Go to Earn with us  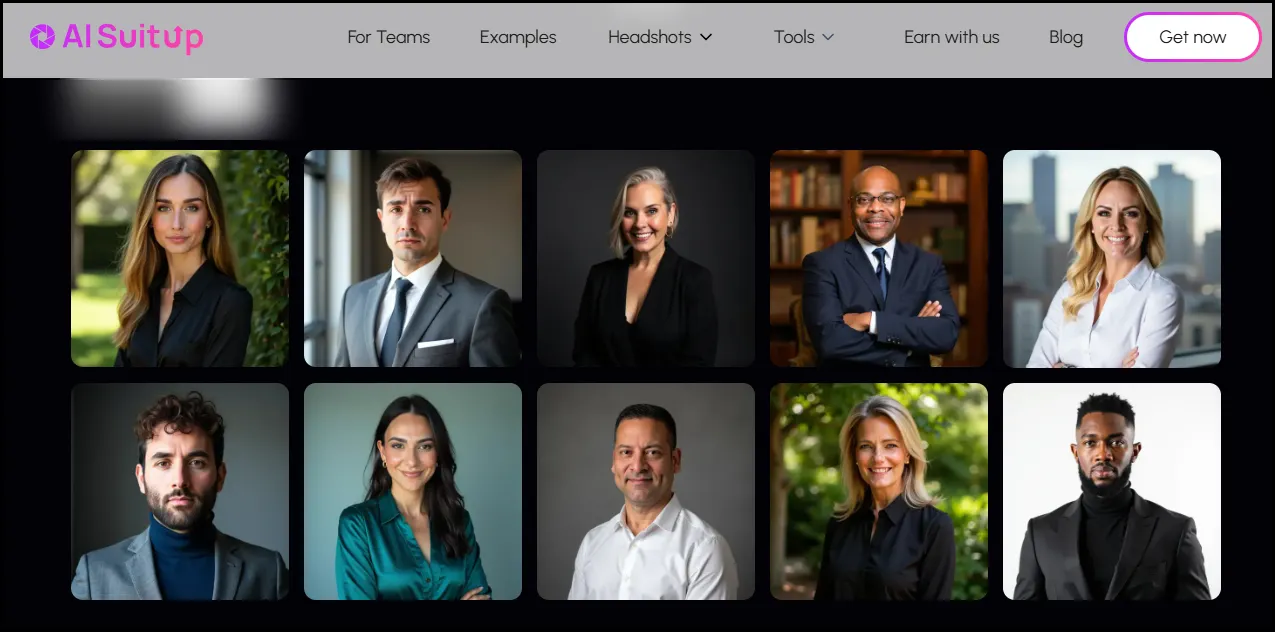click(951, 37)
